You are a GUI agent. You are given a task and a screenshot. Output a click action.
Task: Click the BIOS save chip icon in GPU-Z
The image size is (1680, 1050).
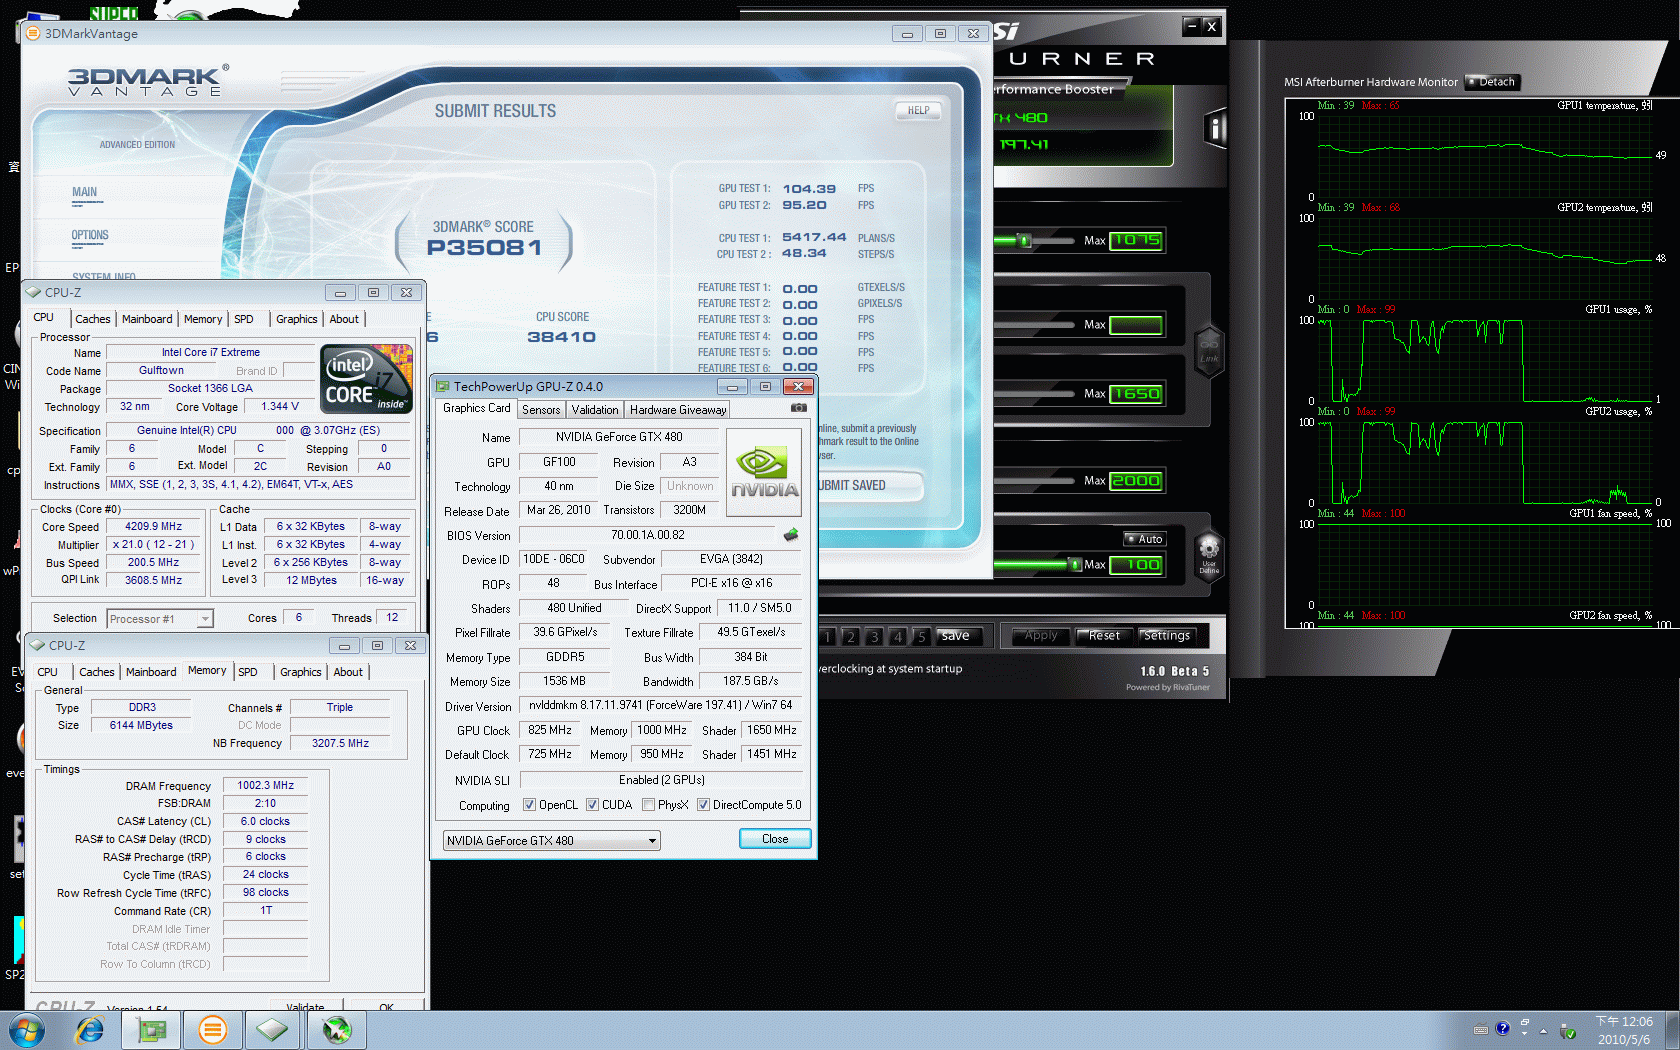click(791, 535)
